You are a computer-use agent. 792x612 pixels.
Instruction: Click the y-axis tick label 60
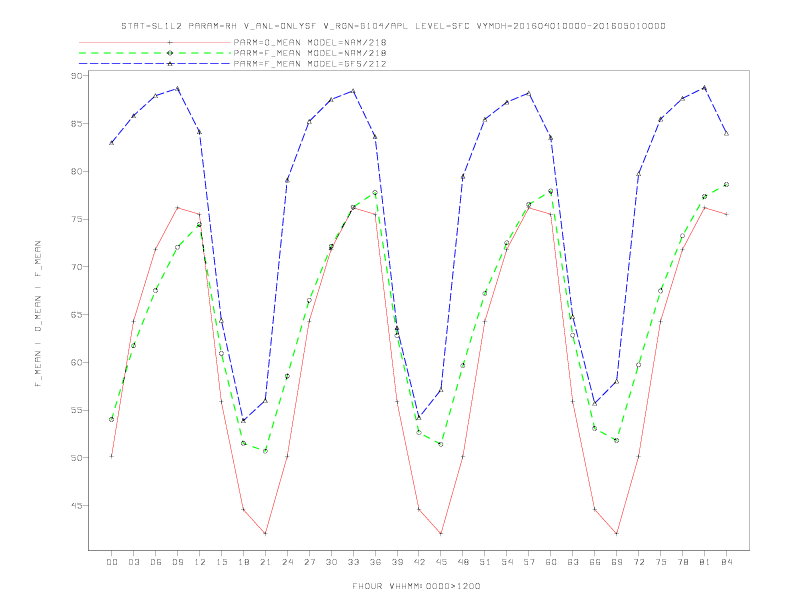(76, 363)
